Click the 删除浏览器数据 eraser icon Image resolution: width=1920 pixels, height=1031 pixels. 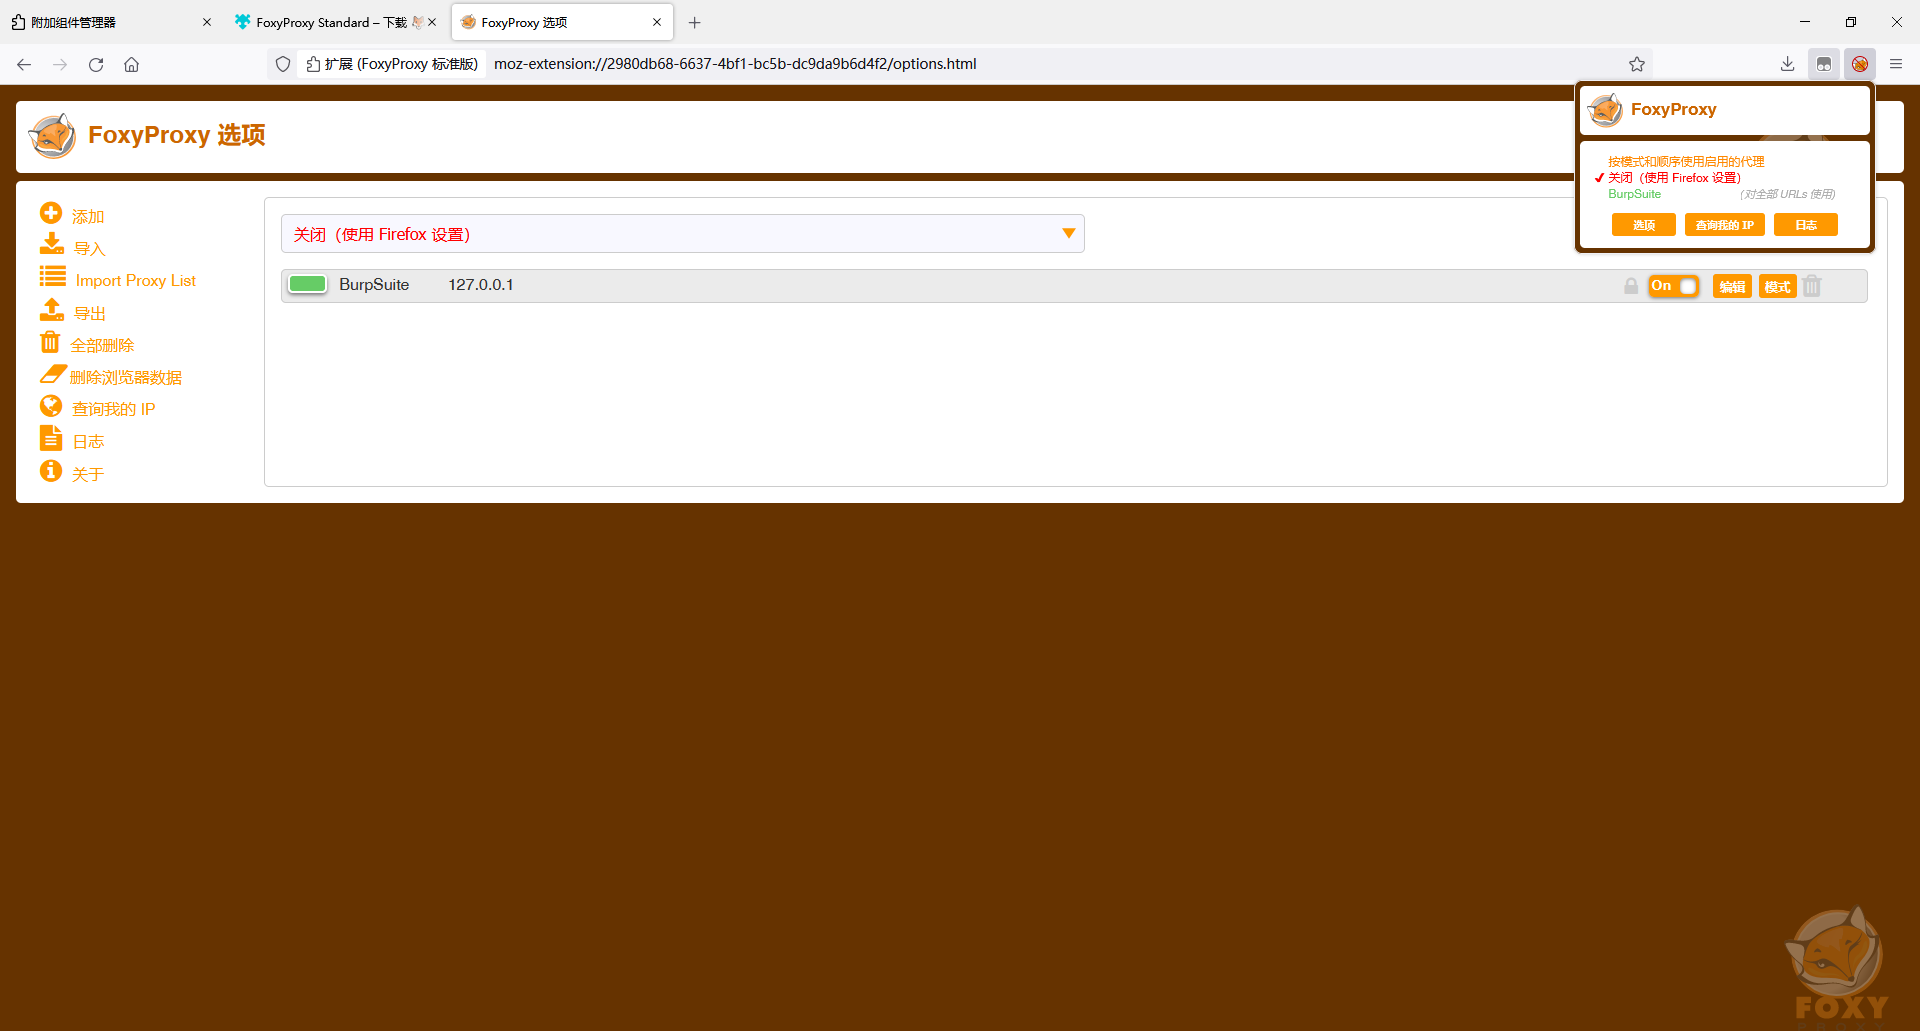point(53,375)
